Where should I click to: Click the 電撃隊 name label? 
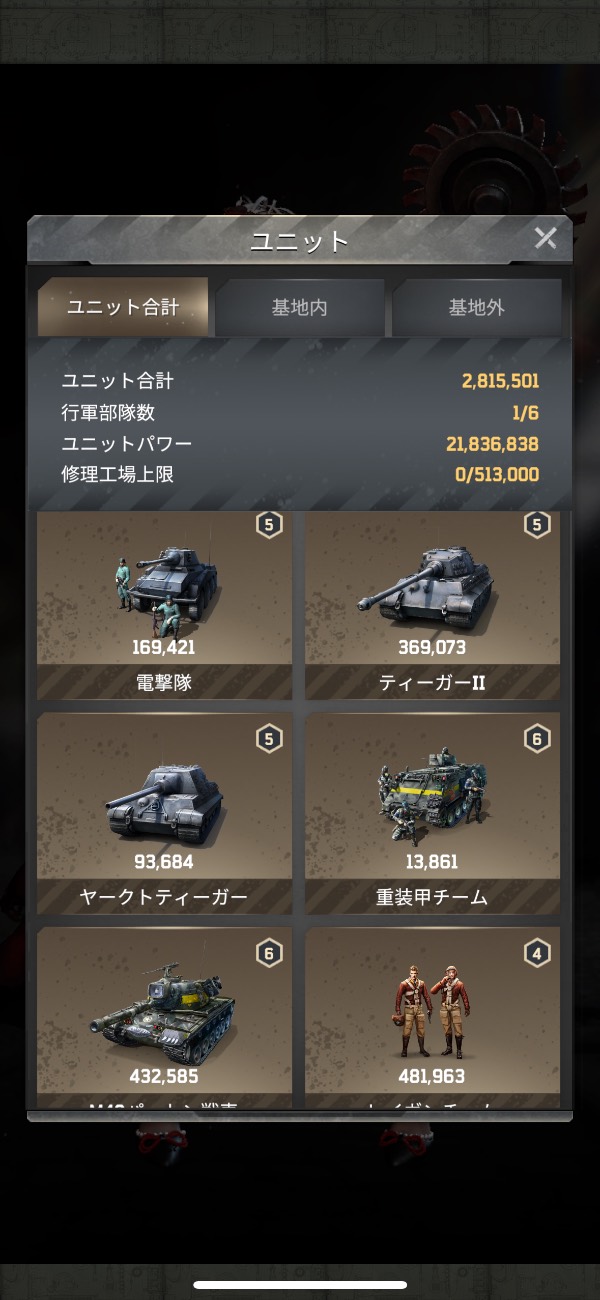[164, 683]
